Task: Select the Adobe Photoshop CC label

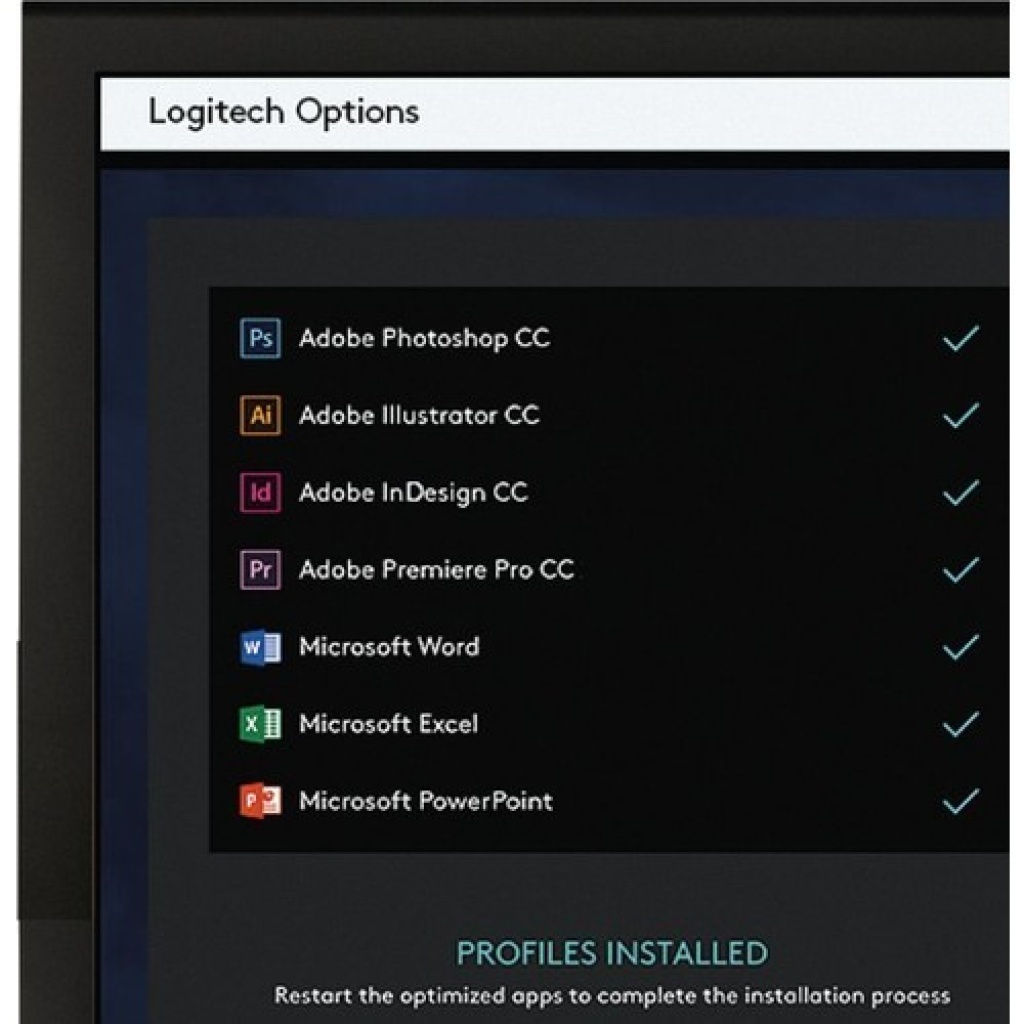Action: (x=424, y=338)
